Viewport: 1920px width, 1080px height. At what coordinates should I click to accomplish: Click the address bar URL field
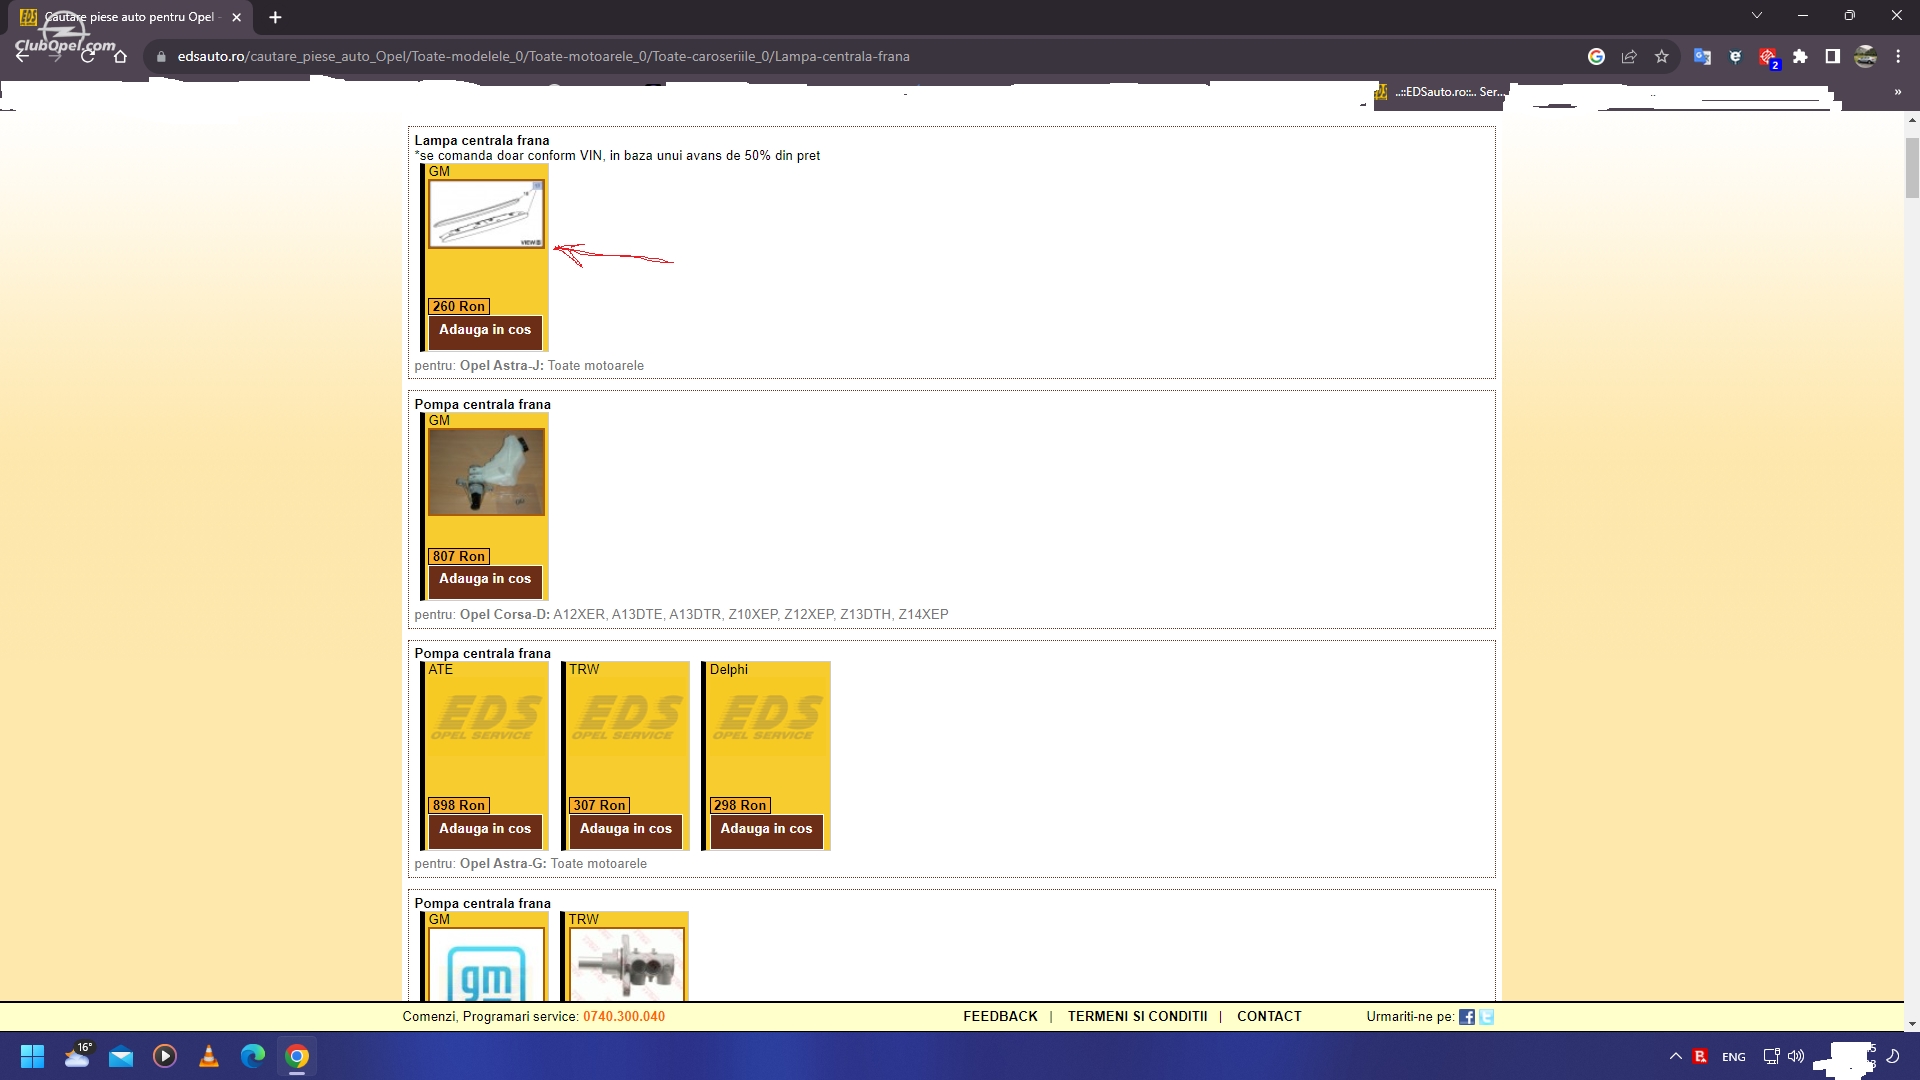pos(860,57)
